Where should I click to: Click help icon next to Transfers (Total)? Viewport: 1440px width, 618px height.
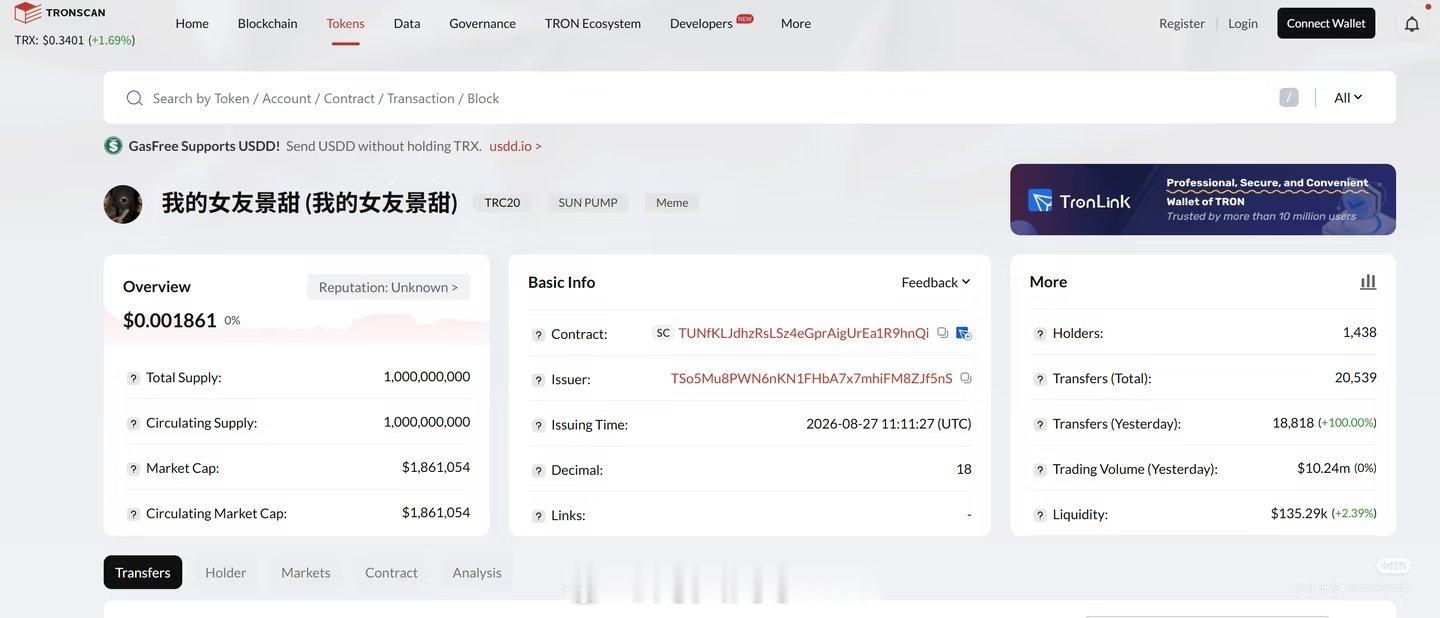1040,379
